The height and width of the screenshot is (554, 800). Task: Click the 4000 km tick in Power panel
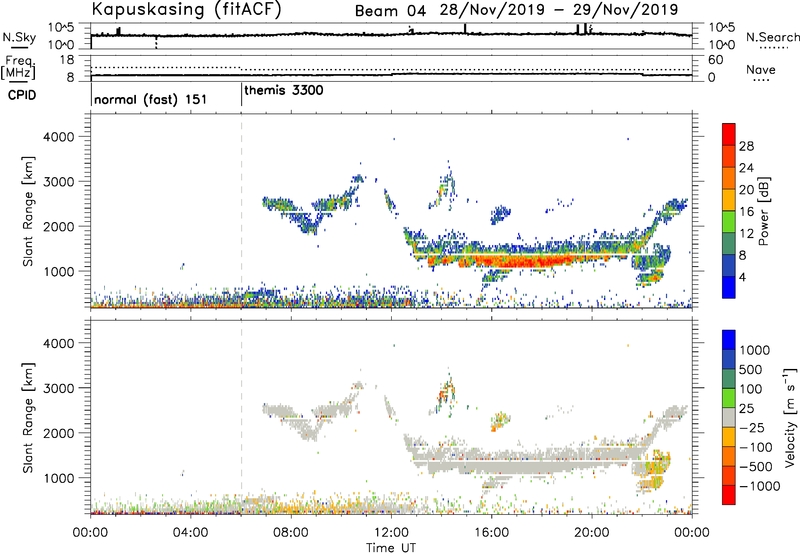point(59,137)
